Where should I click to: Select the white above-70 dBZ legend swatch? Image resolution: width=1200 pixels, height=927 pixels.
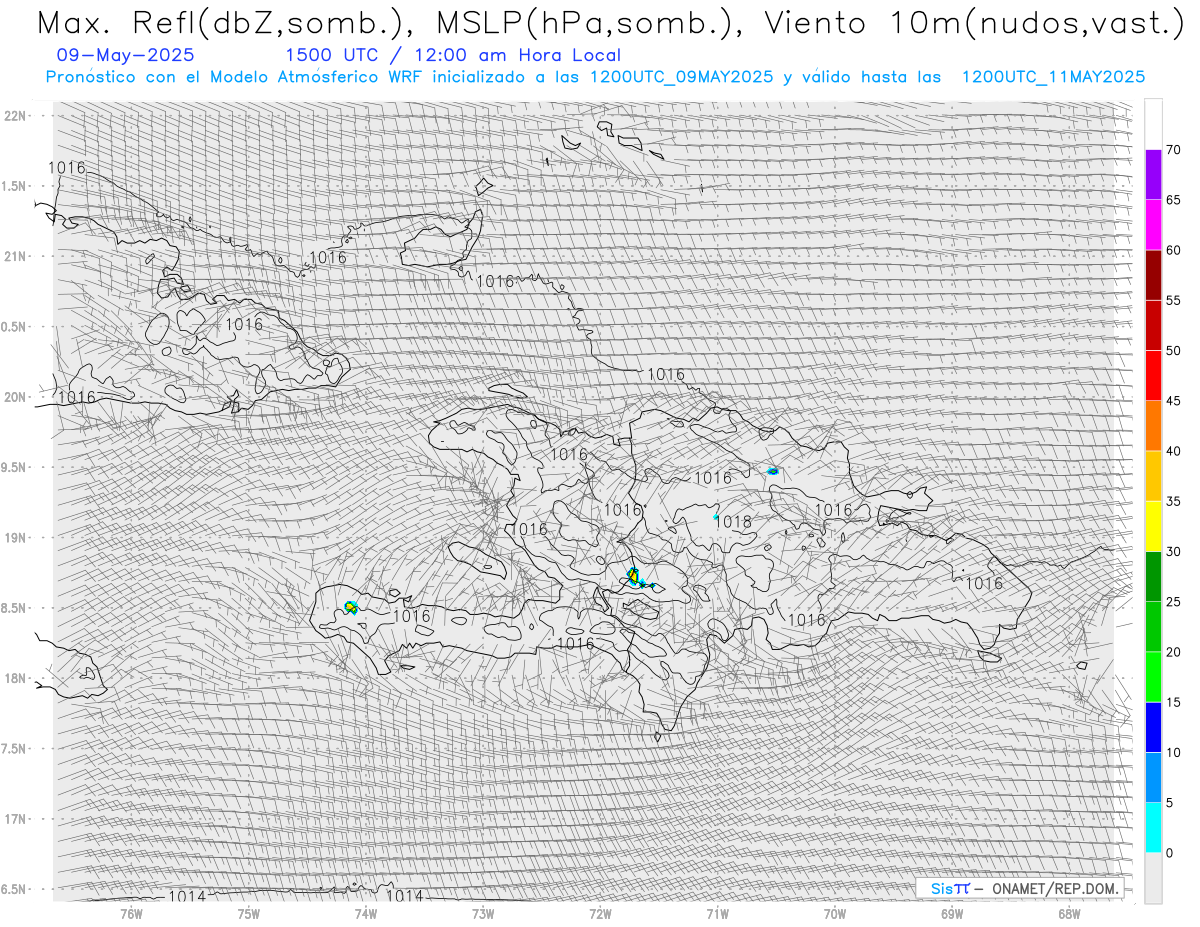coord(1153,124)
